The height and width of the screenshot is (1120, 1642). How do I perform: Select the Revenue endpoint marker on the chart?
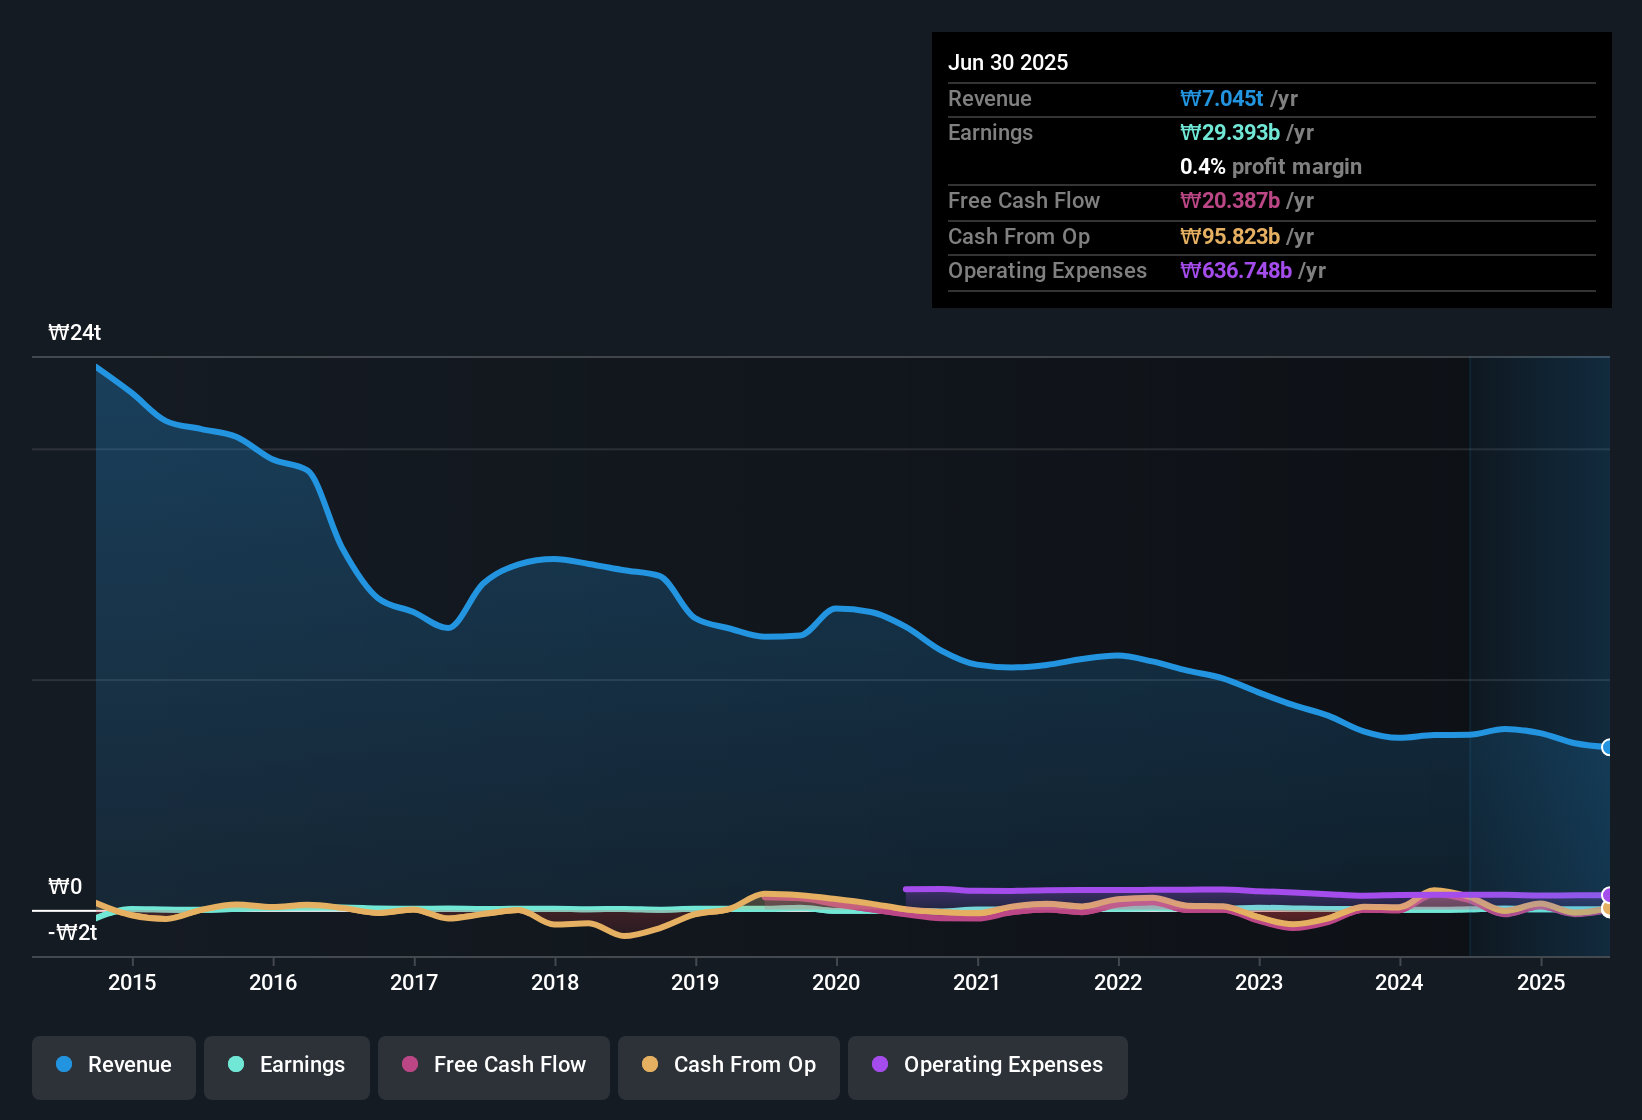1608,748
